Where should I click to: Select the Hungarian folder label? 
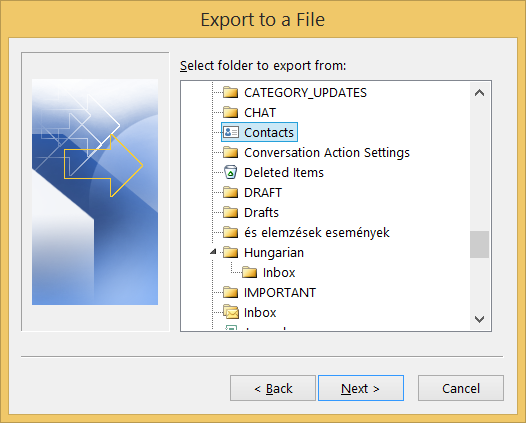coord(274,253)
